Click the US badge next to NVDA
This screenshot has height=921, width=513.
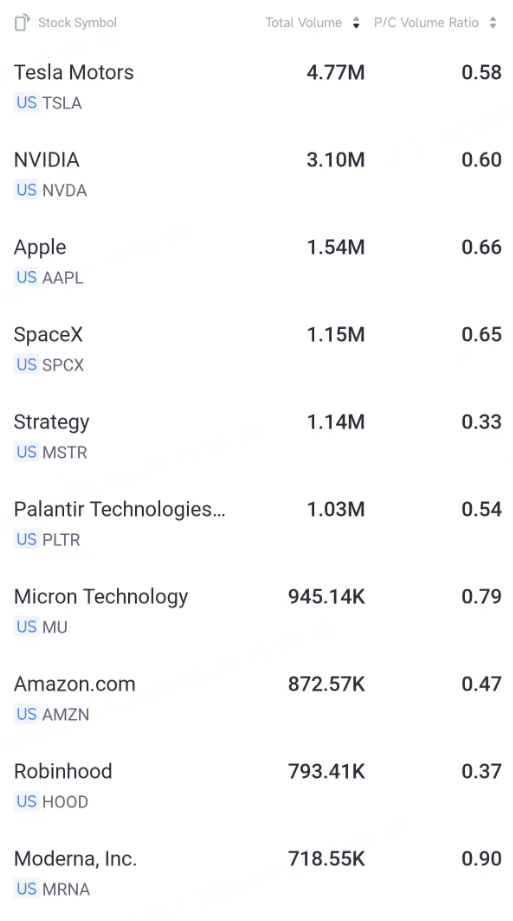(26, 190)
